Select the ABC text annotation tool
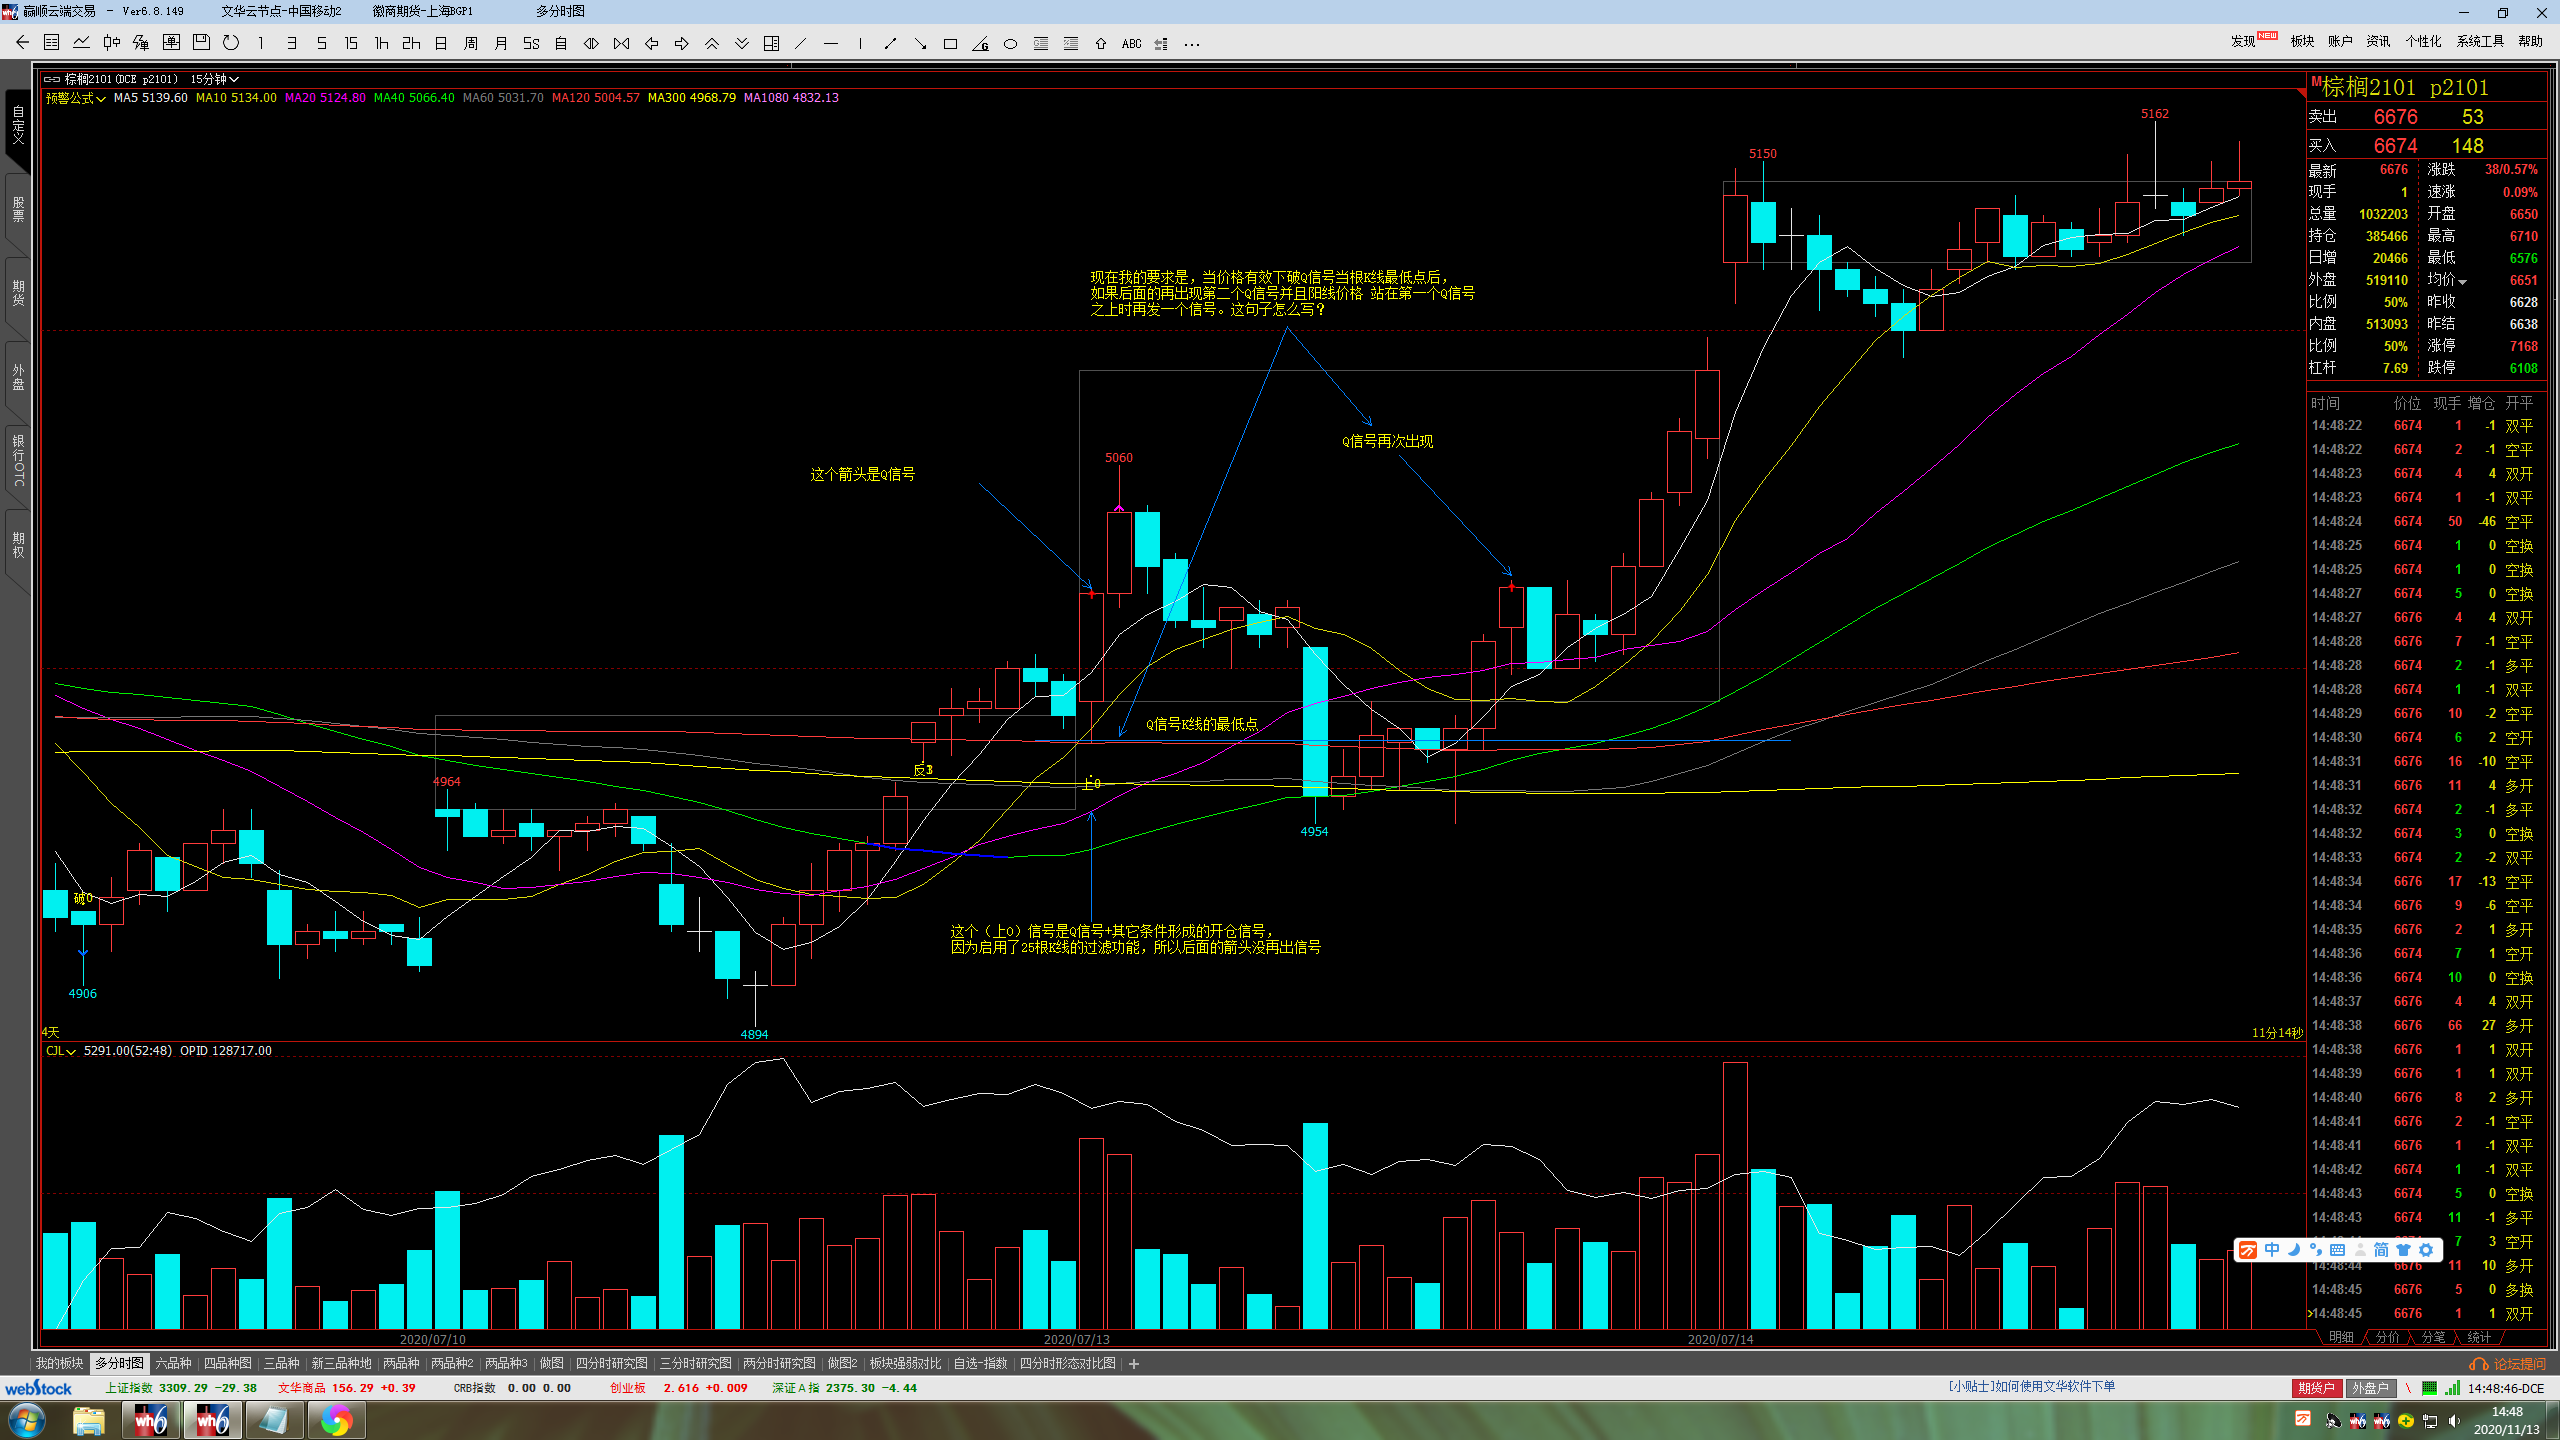Viewport: 2560px width, 1440px height. (1131, 44)
